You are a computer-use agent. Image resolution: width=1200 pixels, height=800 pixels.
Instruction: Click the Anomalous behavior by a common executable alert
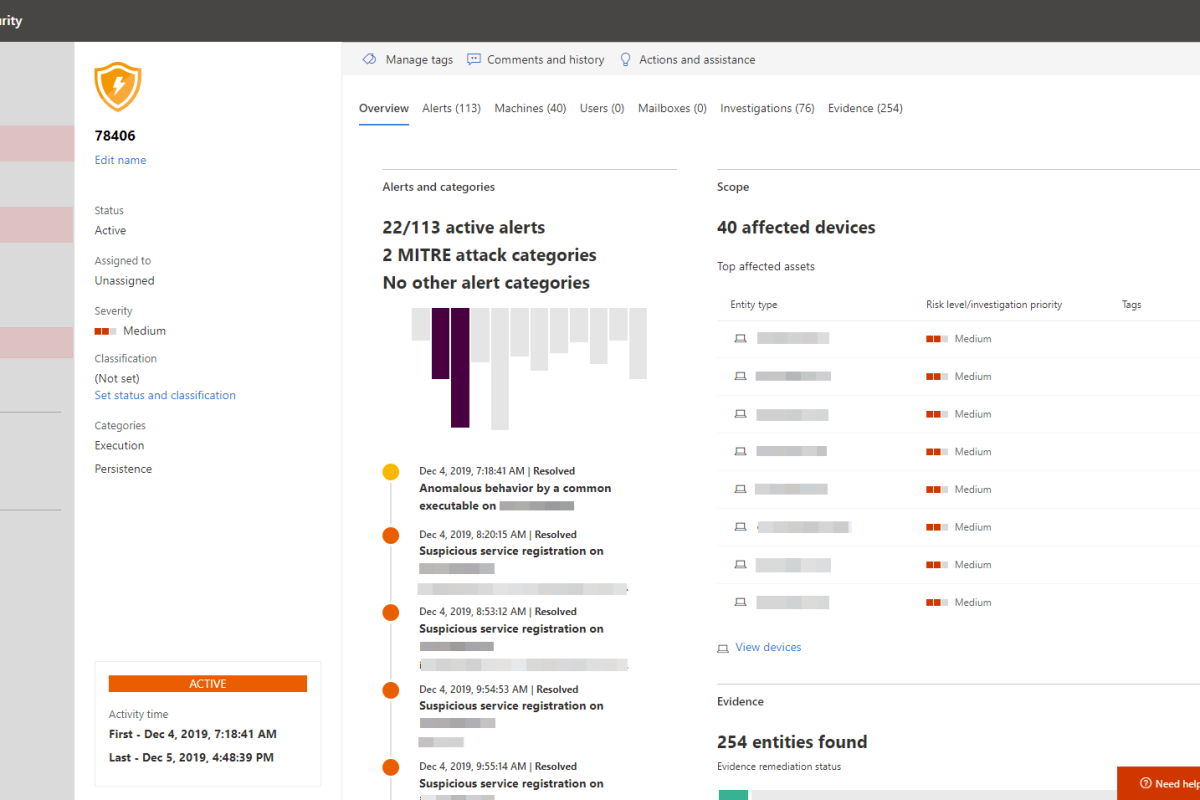coord(515,497)
